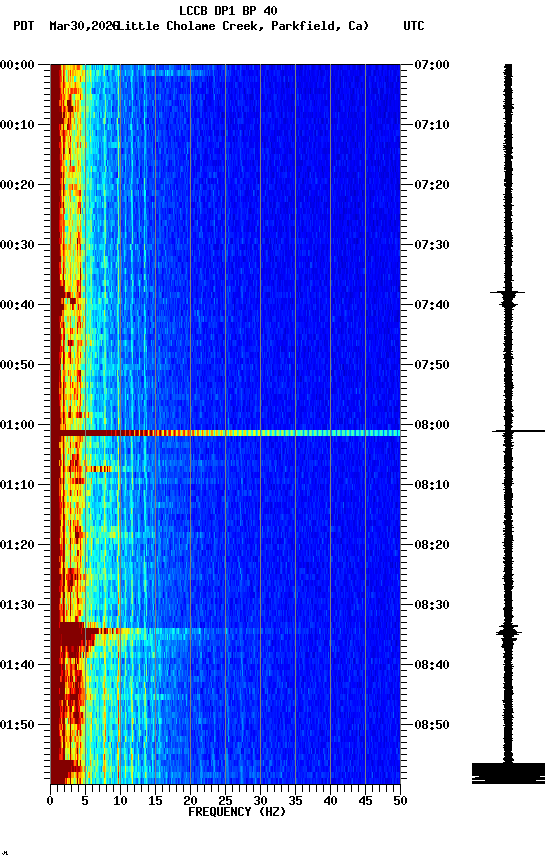Click the PDT time label 01:00

[17, 425]
